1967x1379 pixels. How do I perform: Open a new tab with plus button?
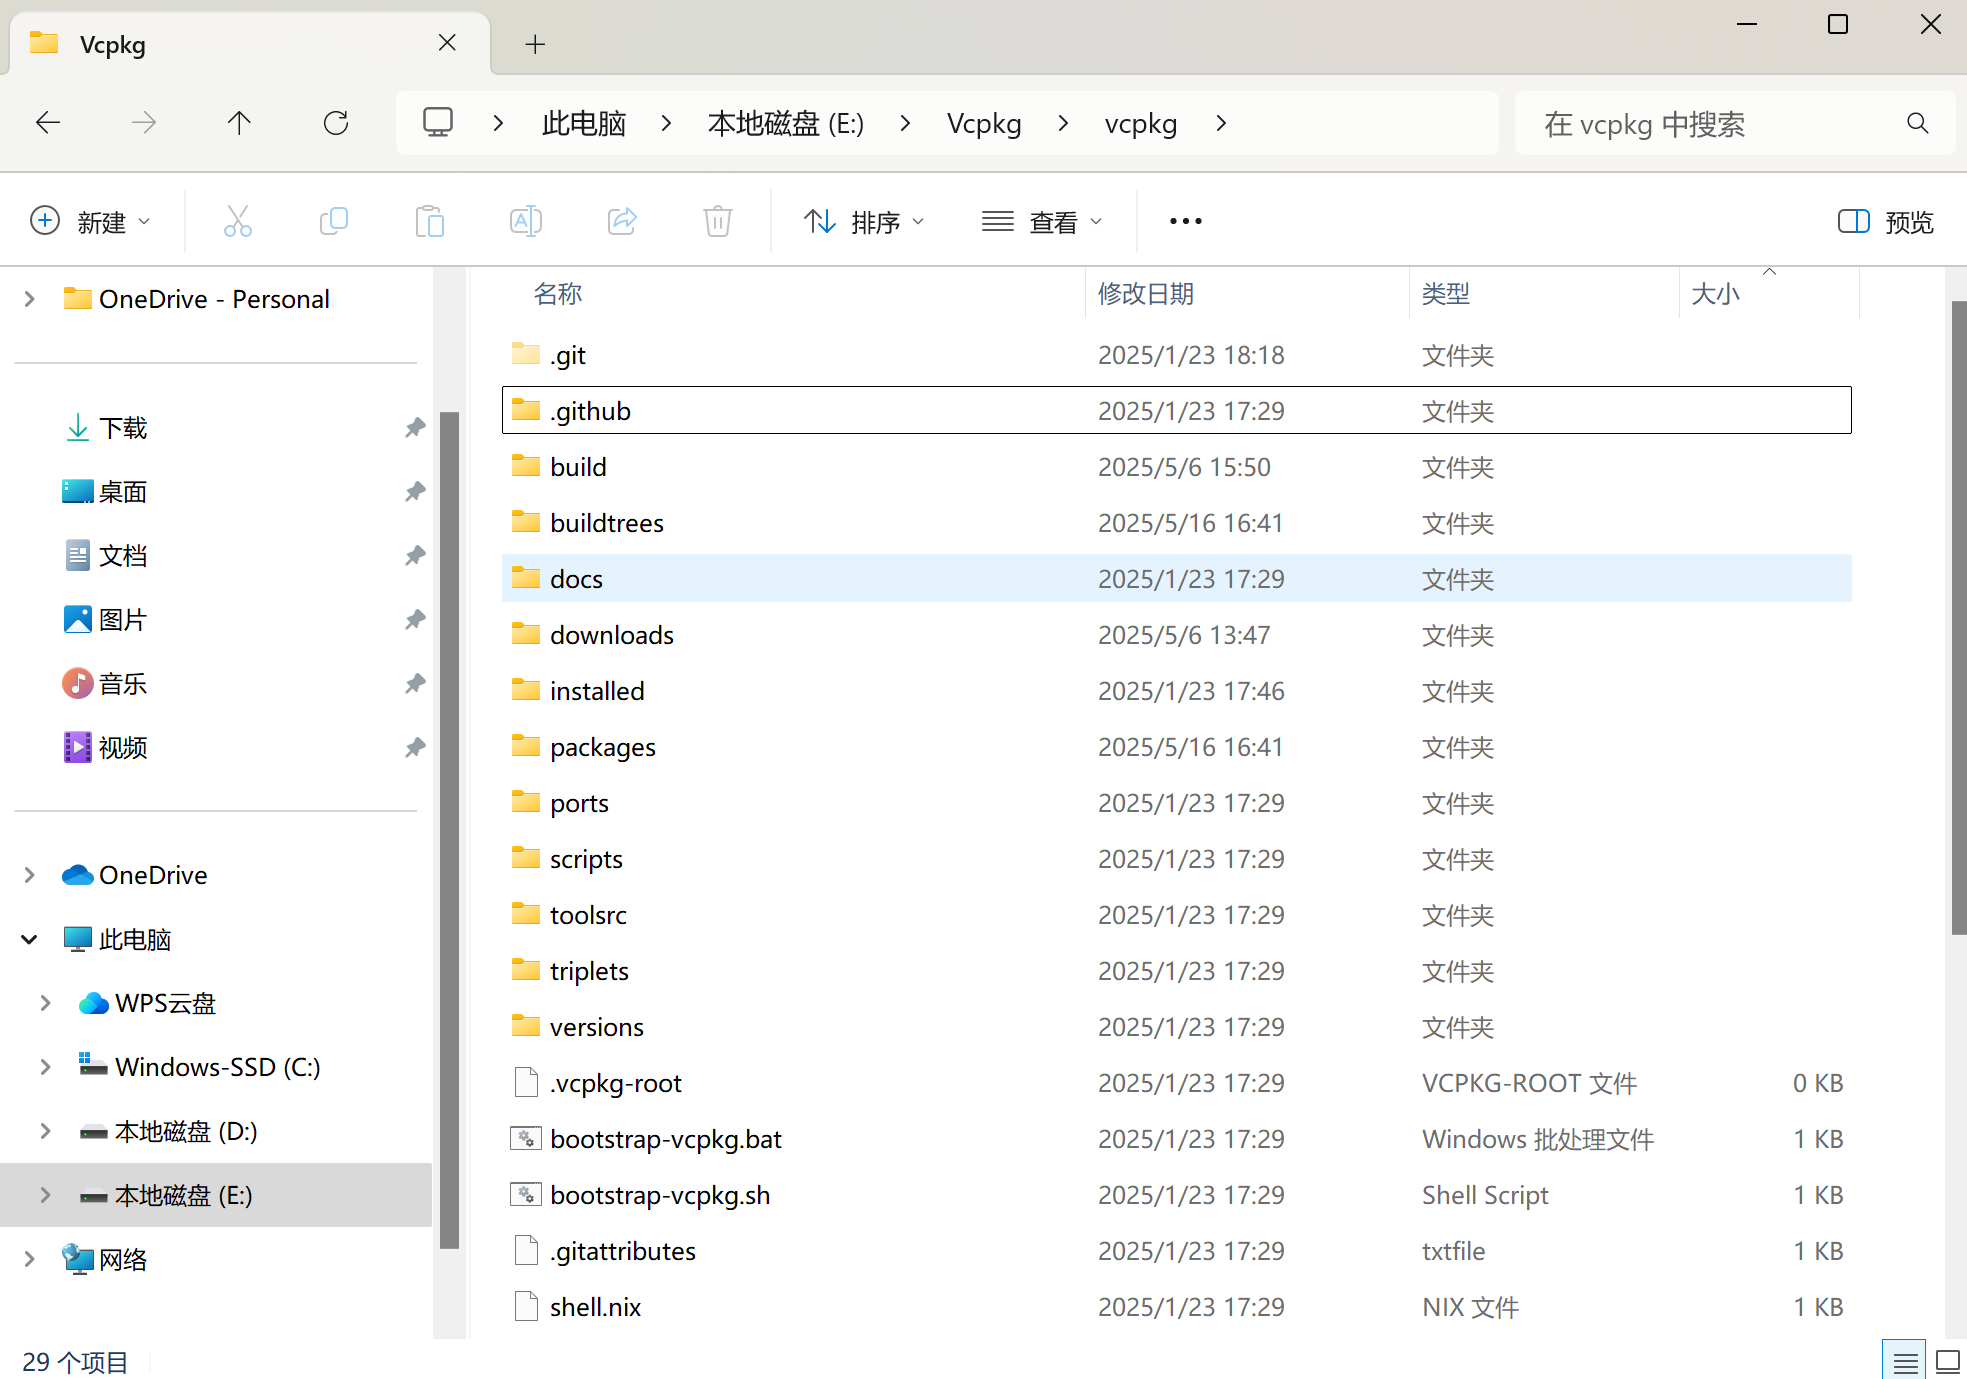[x=535, y=44]
